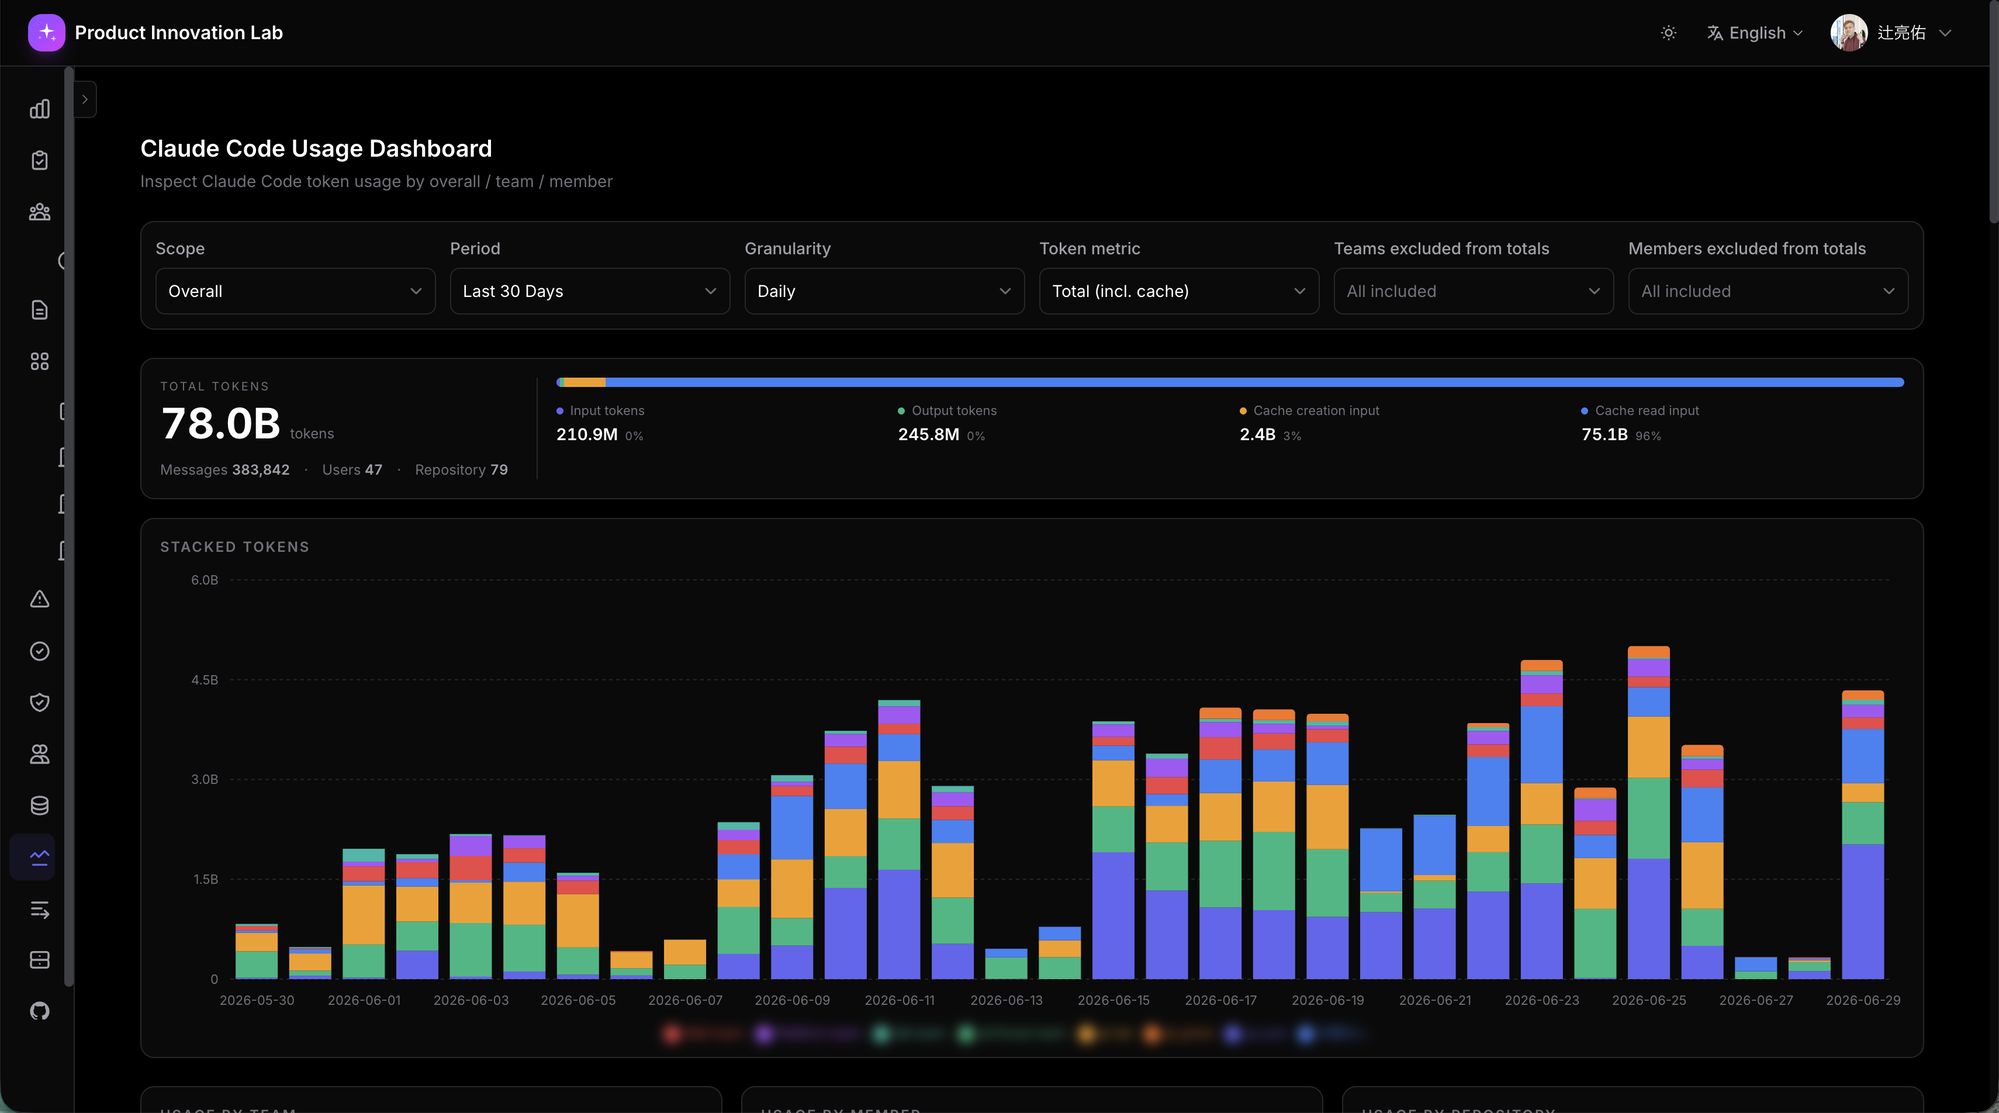Open the user account menu chevron
Screen dimensions: 1999x1113
[x=1945, y=33]
